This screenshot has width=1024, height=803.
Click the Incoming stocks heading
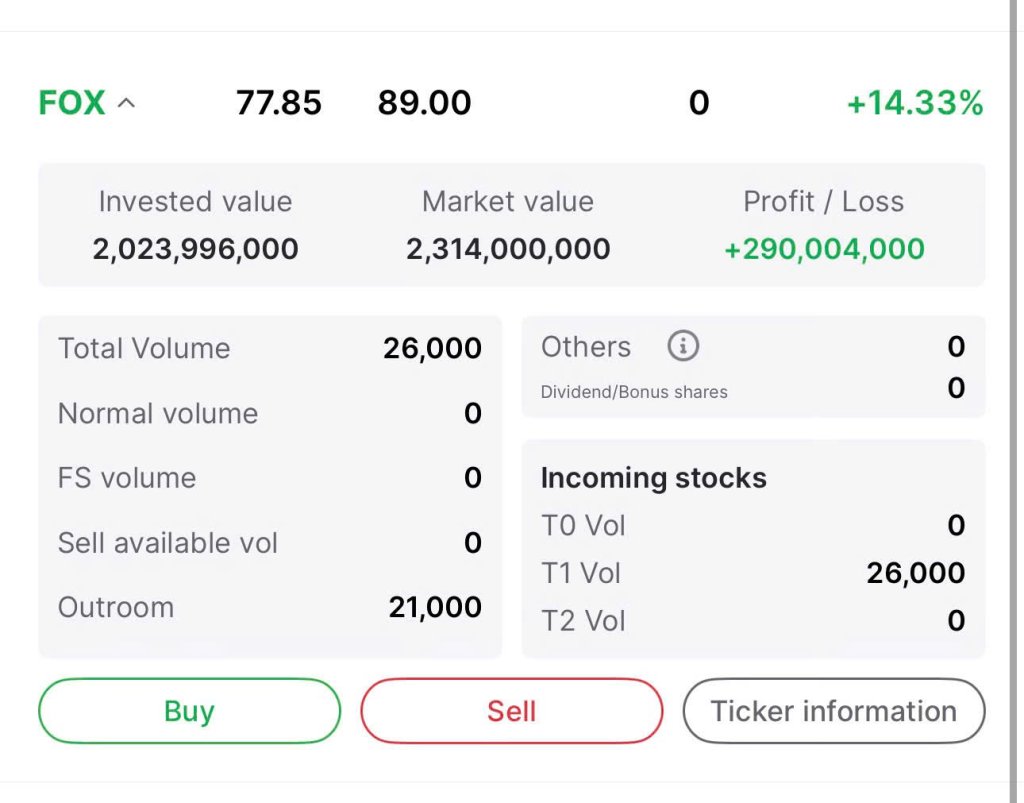[x=654, y=478]
